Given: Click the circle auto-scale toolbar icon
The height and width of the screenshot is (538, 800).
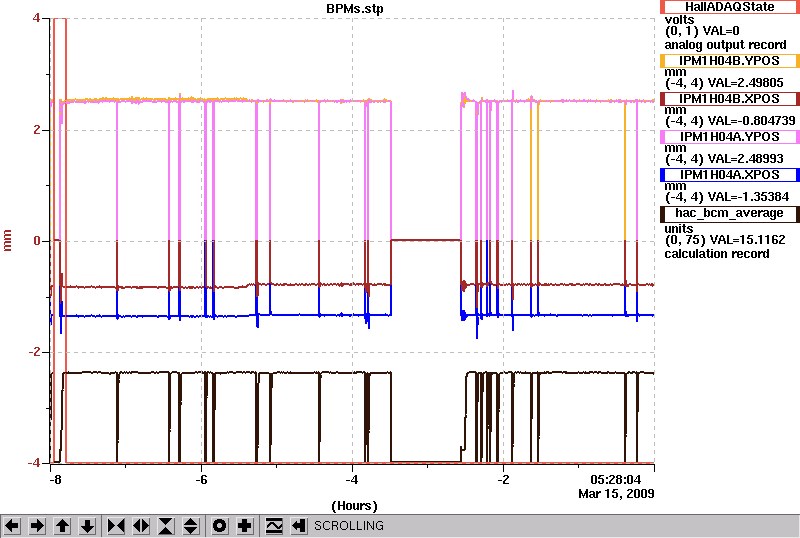Looking at the screenshot, I should tap(220, 526).
